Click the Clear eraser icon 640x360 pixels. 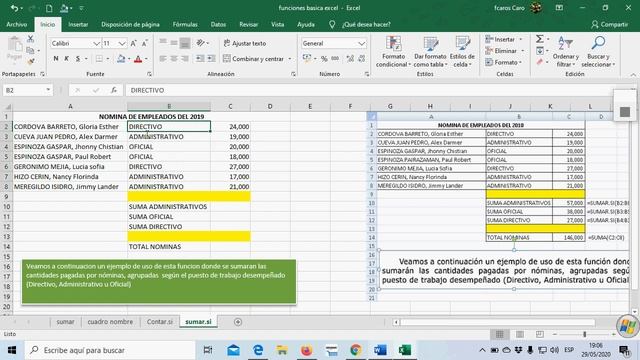pos(540,62)
